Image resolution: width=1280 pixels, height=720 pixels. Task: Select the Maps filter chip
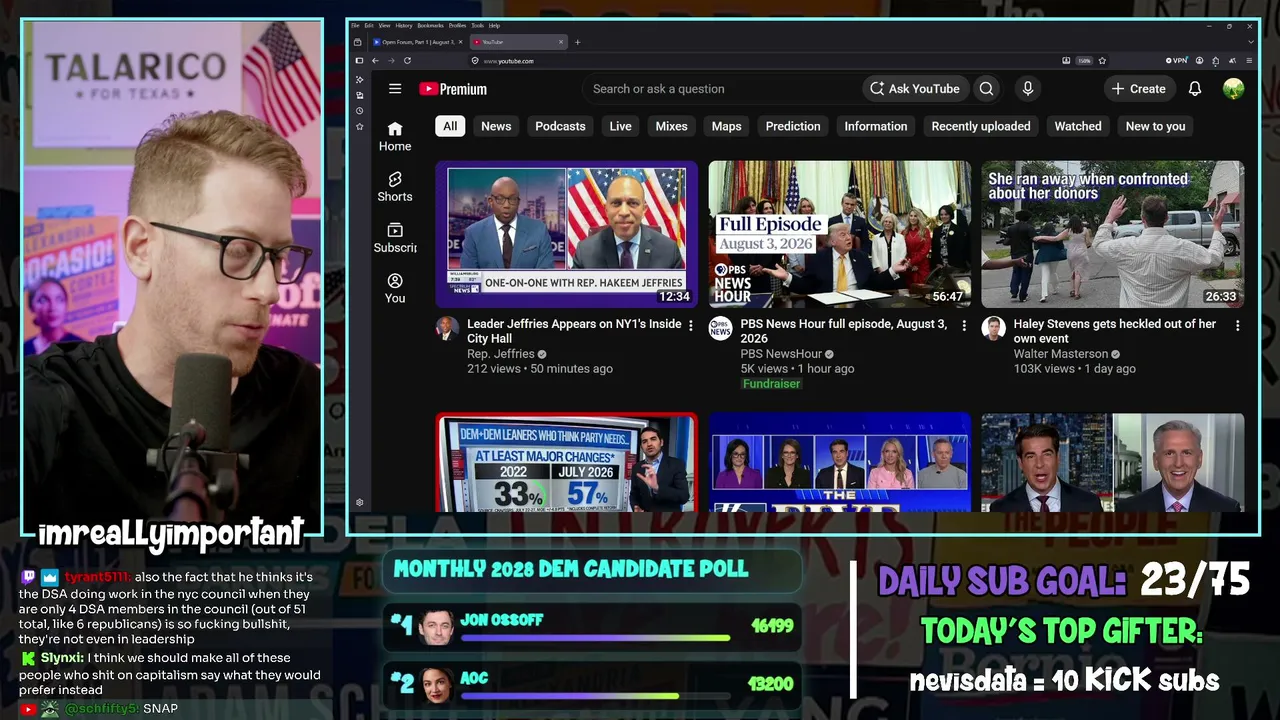click(x=727, y=126)
